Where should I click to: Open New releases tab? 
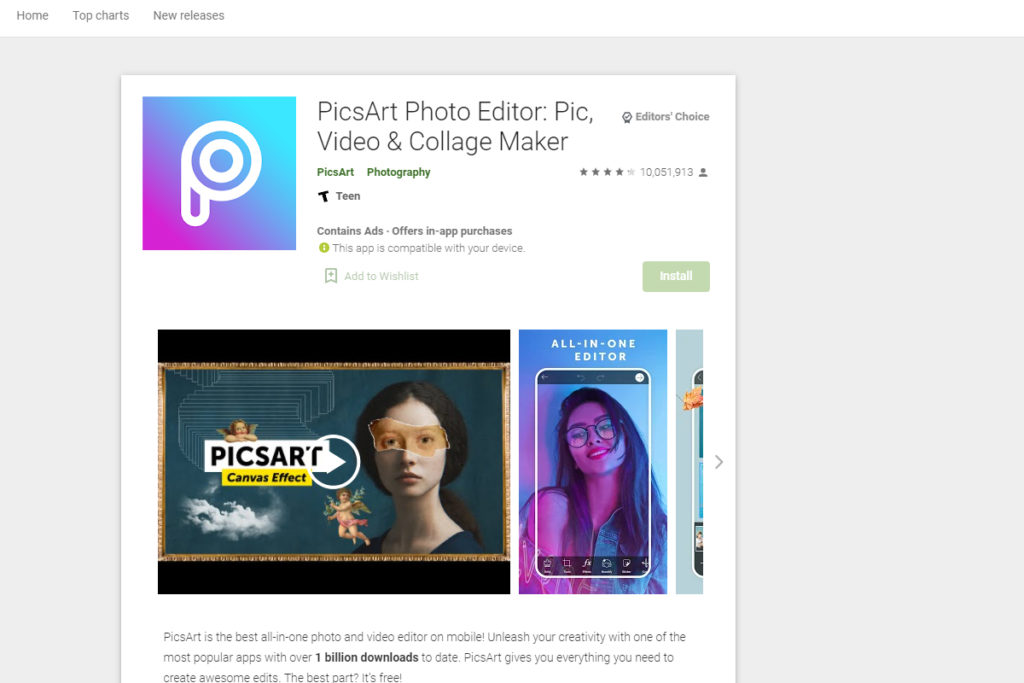189,16
